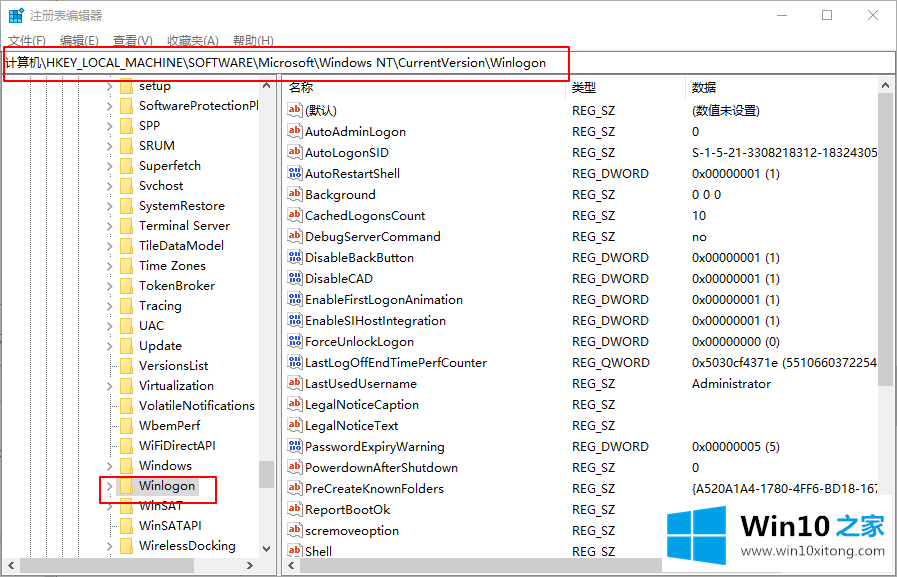Viewport: 897px width, 577px height.
Task: Open the 文件(F) menu
Action: coord(27,41)
